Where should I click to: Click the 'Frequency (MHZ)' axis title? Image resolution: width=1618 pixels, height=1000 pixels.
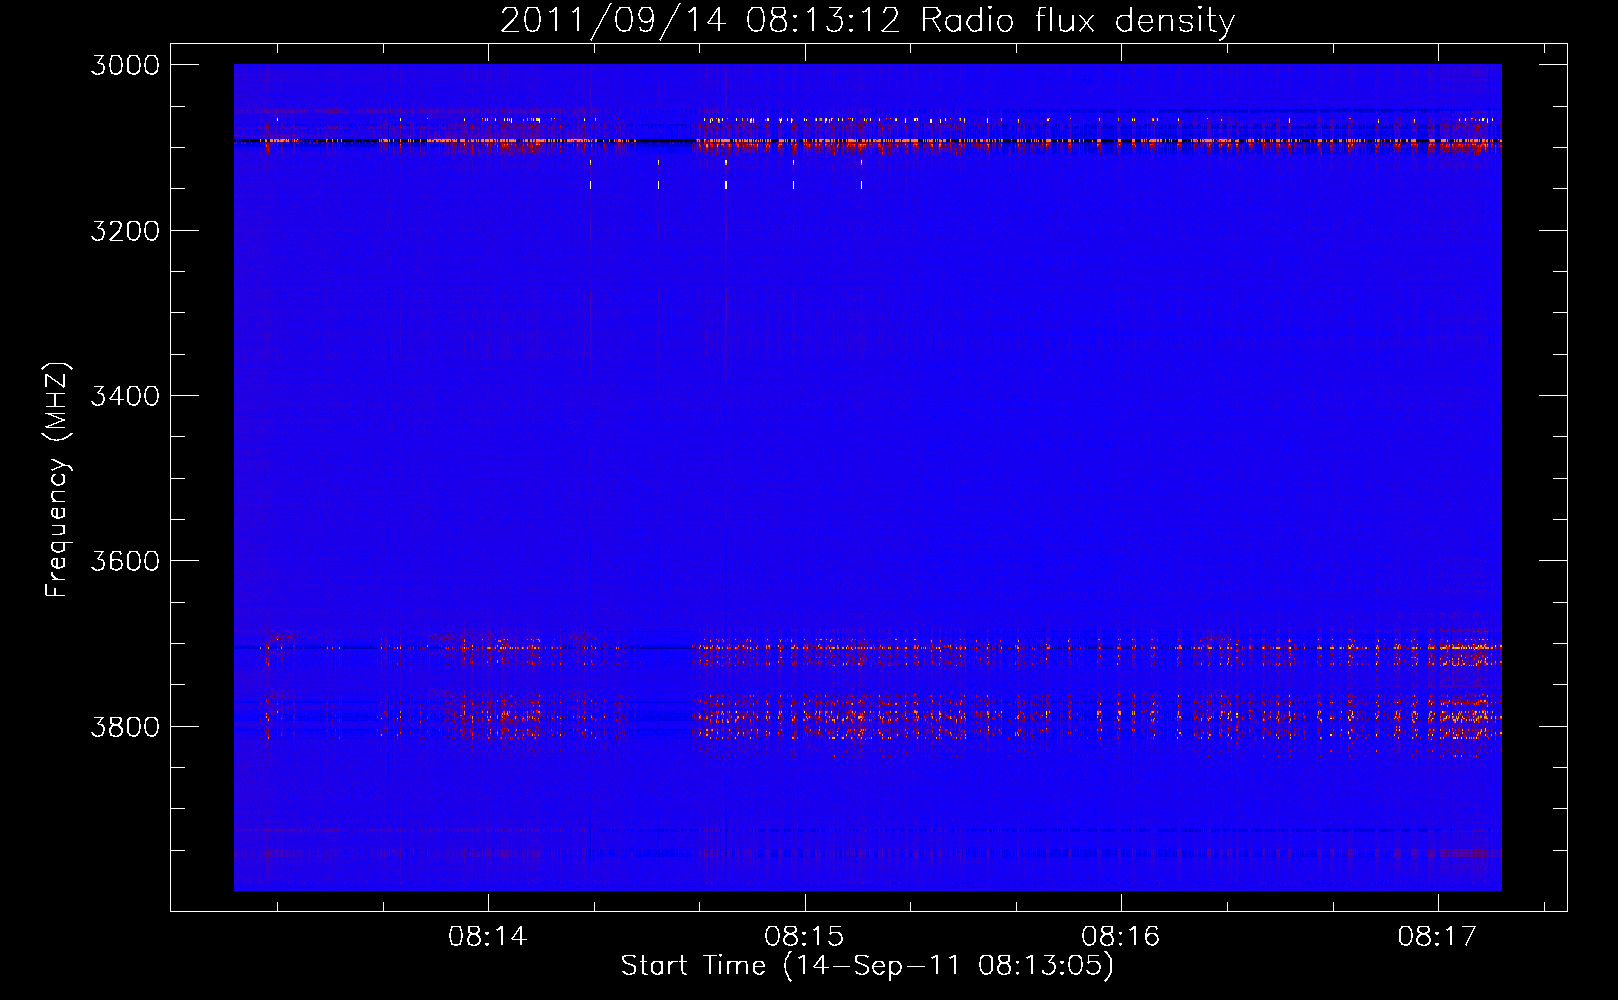pos(58,480)
